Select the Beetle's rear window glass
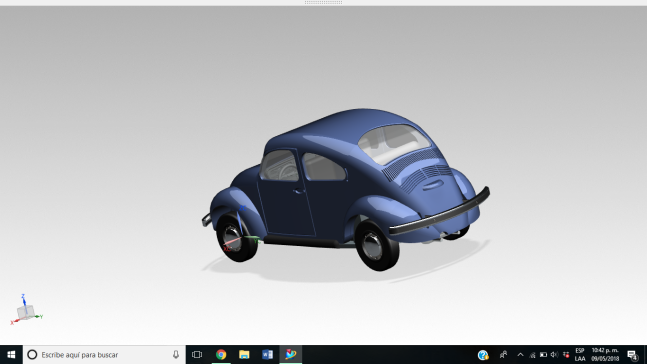This screenshot has width=647, height=364. coord(393,143)
